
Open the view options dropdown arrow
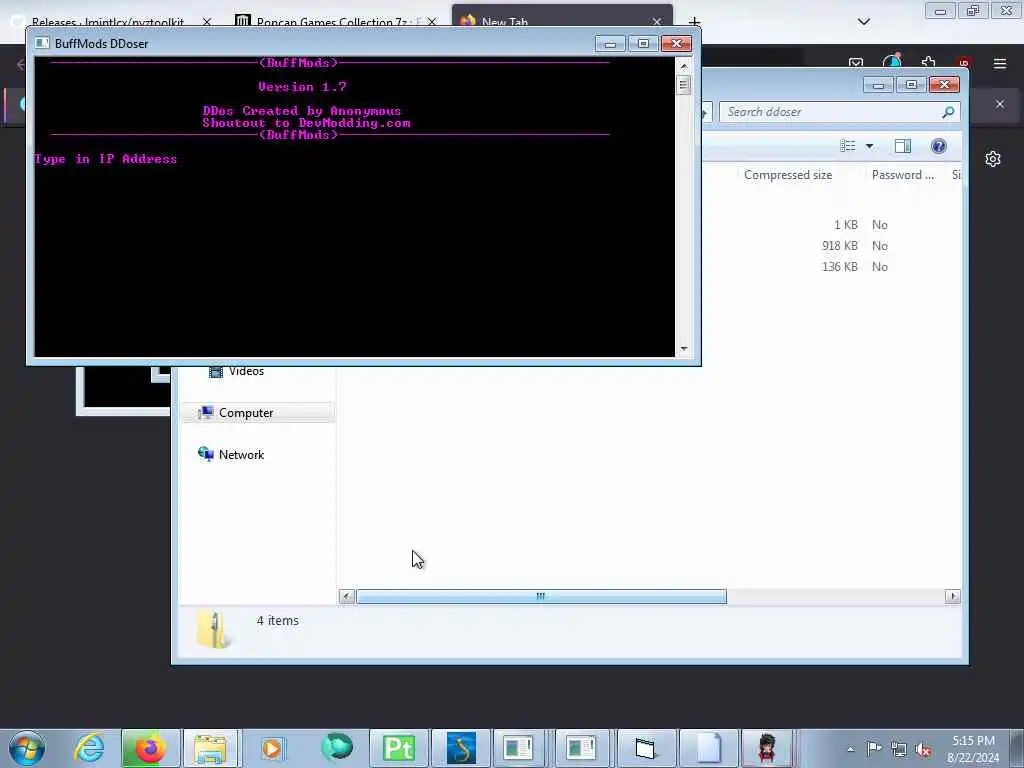coord(869,146)
